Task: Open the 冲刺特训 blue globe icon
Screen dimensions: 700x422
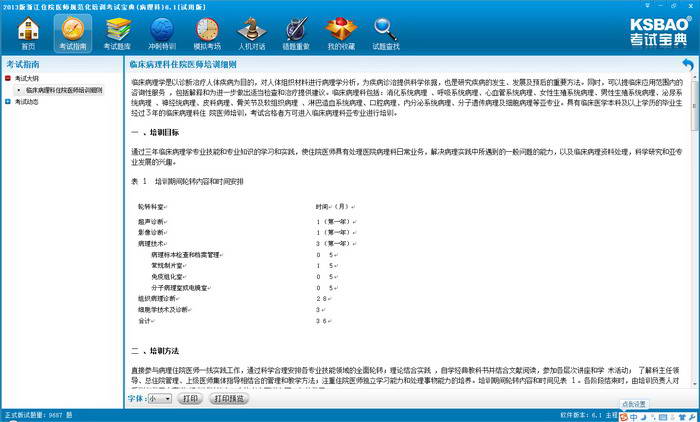Action: [x=162, y=29]
